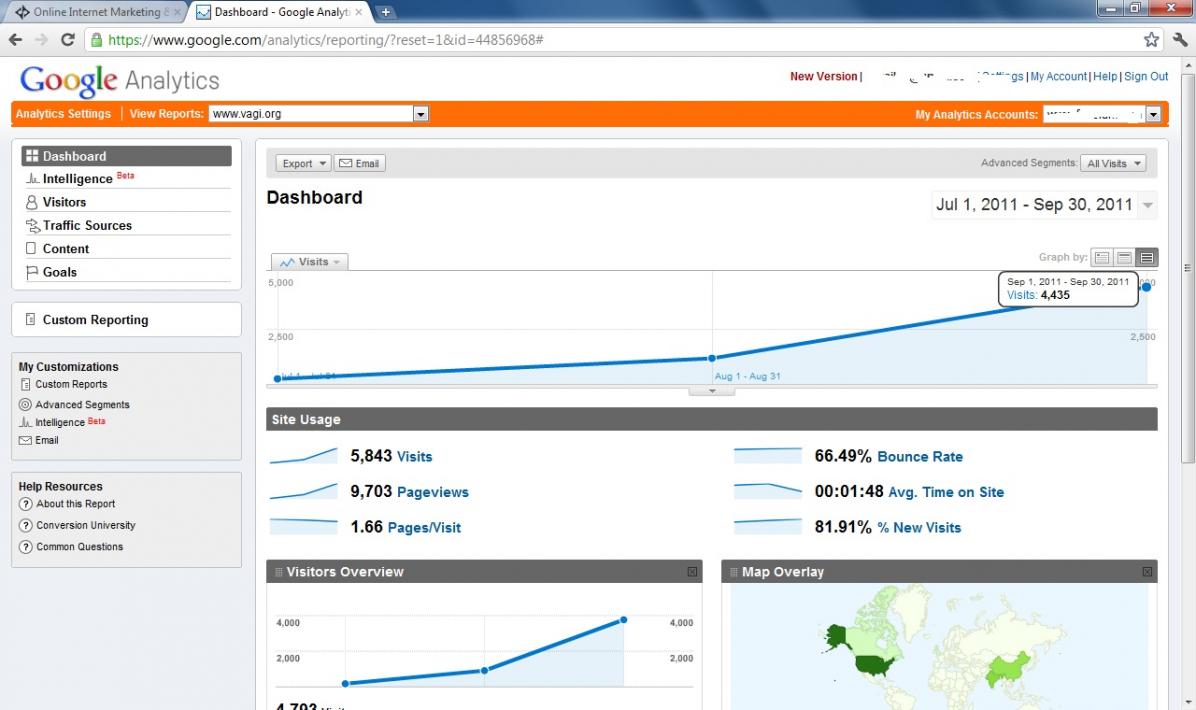Collapse the graph with the bottom handle arrow
This screenshot has width=1196, height=710.
[712, 391]
